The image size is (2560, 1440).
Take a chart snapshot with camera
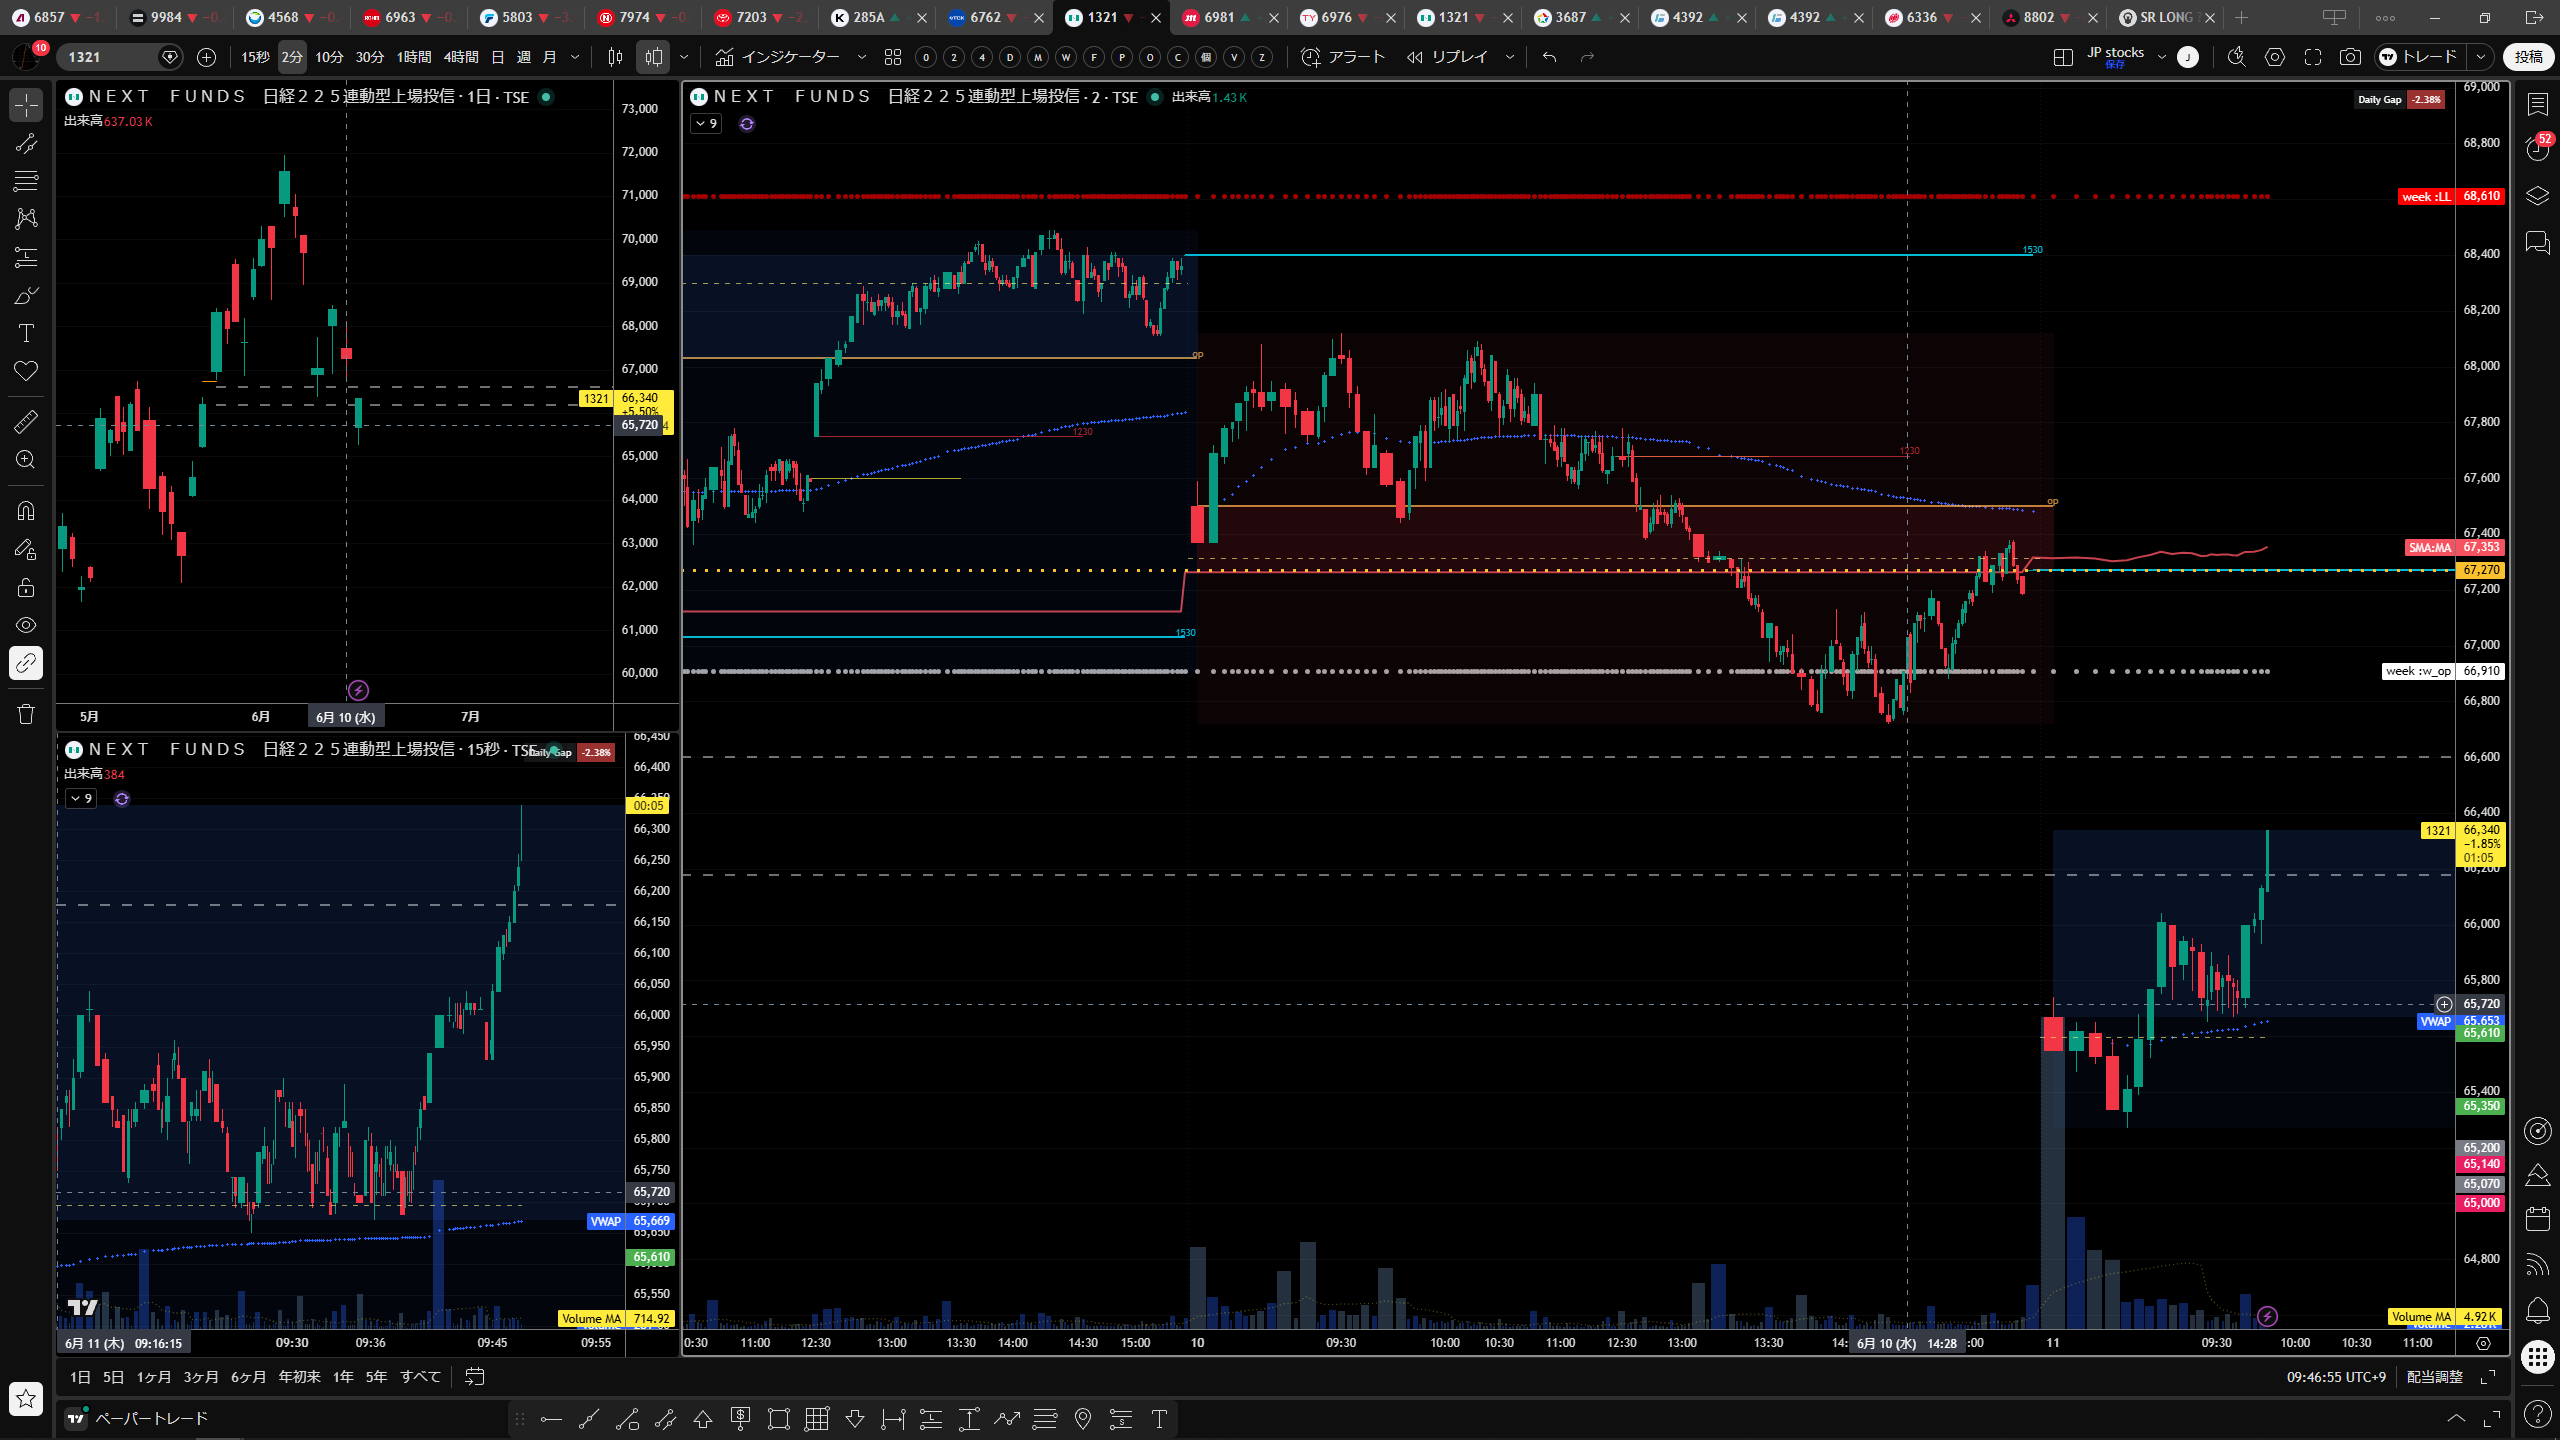click(2350, 57)
